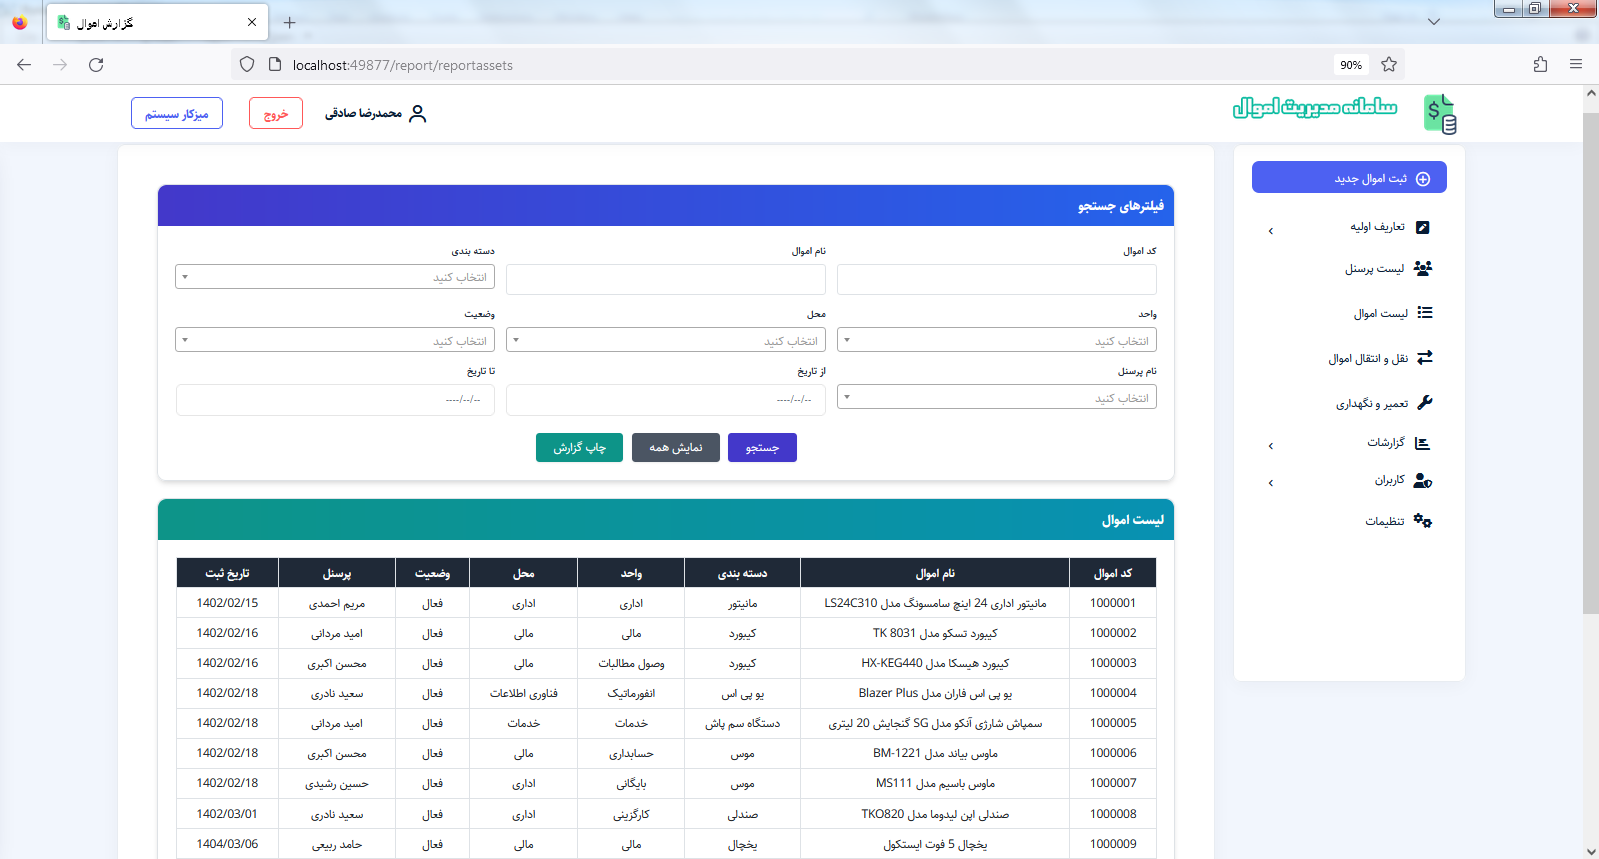This screenshot has height=859, width=1599.
Task: Click the wrench icon for تعمیر و نگهداری
Action: click(1425, 402)
